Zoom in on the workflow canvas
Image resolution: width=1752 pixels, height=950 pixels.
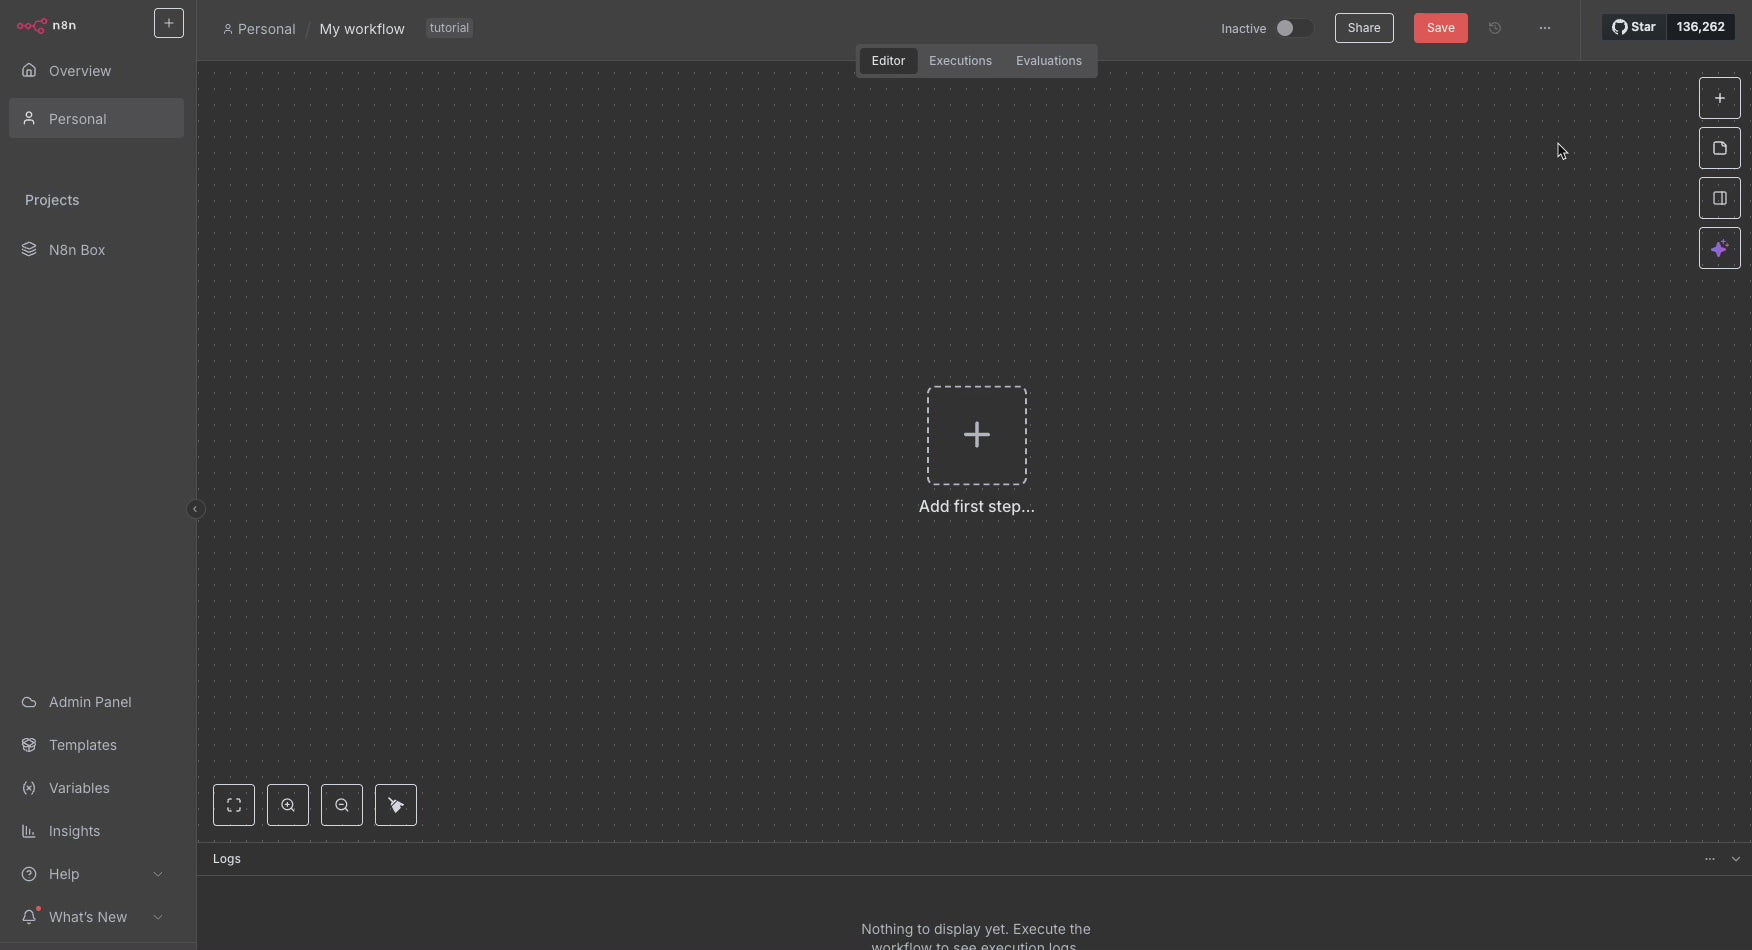pos(288,805)
